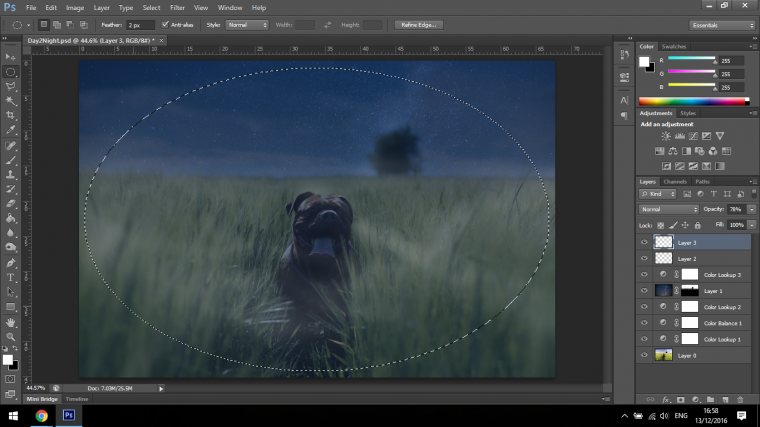Select the Hand tool

click(10, 322)
